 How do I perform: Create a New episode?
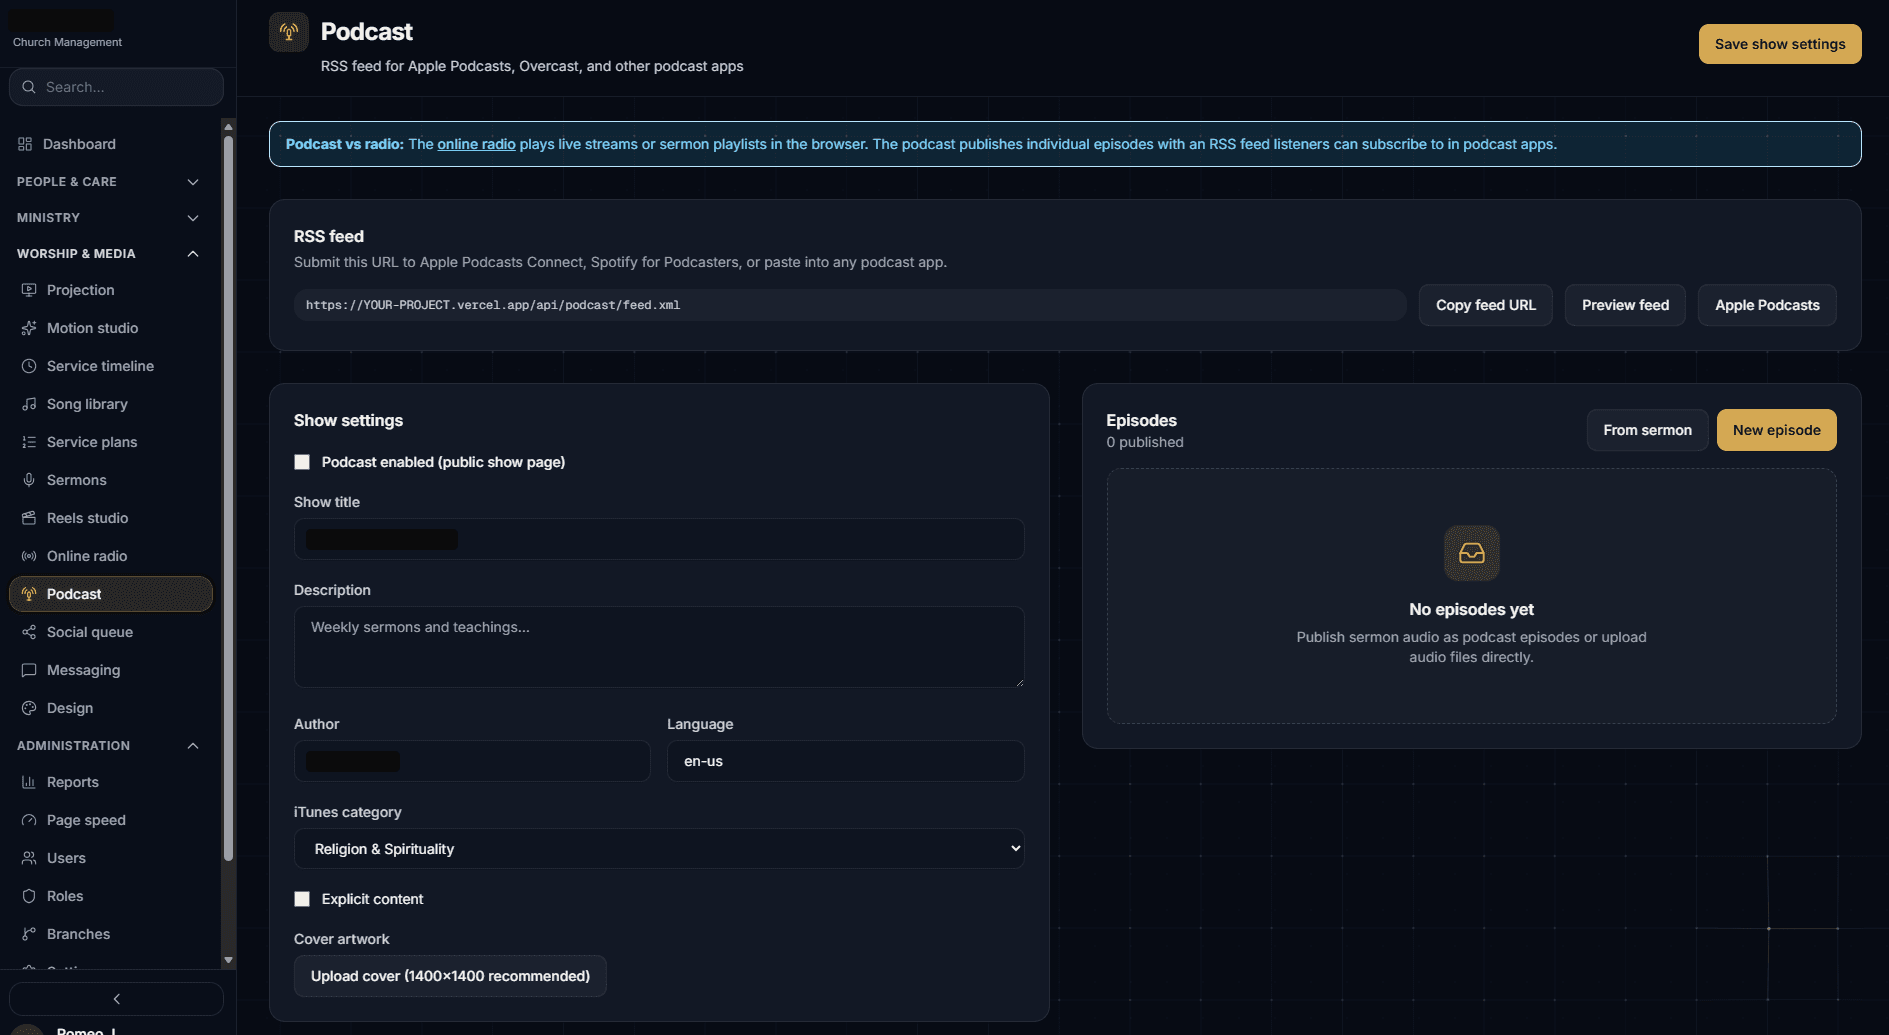(1776, 430)
